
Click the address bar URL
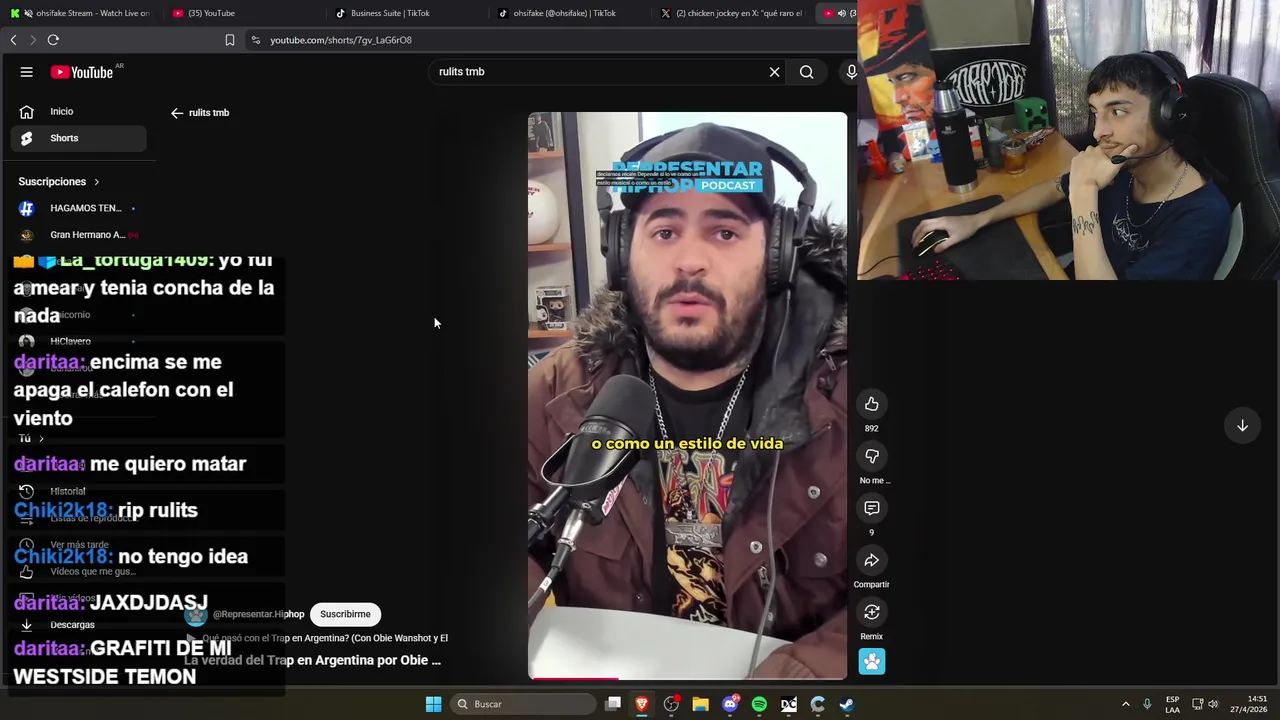tap(341, 40)
